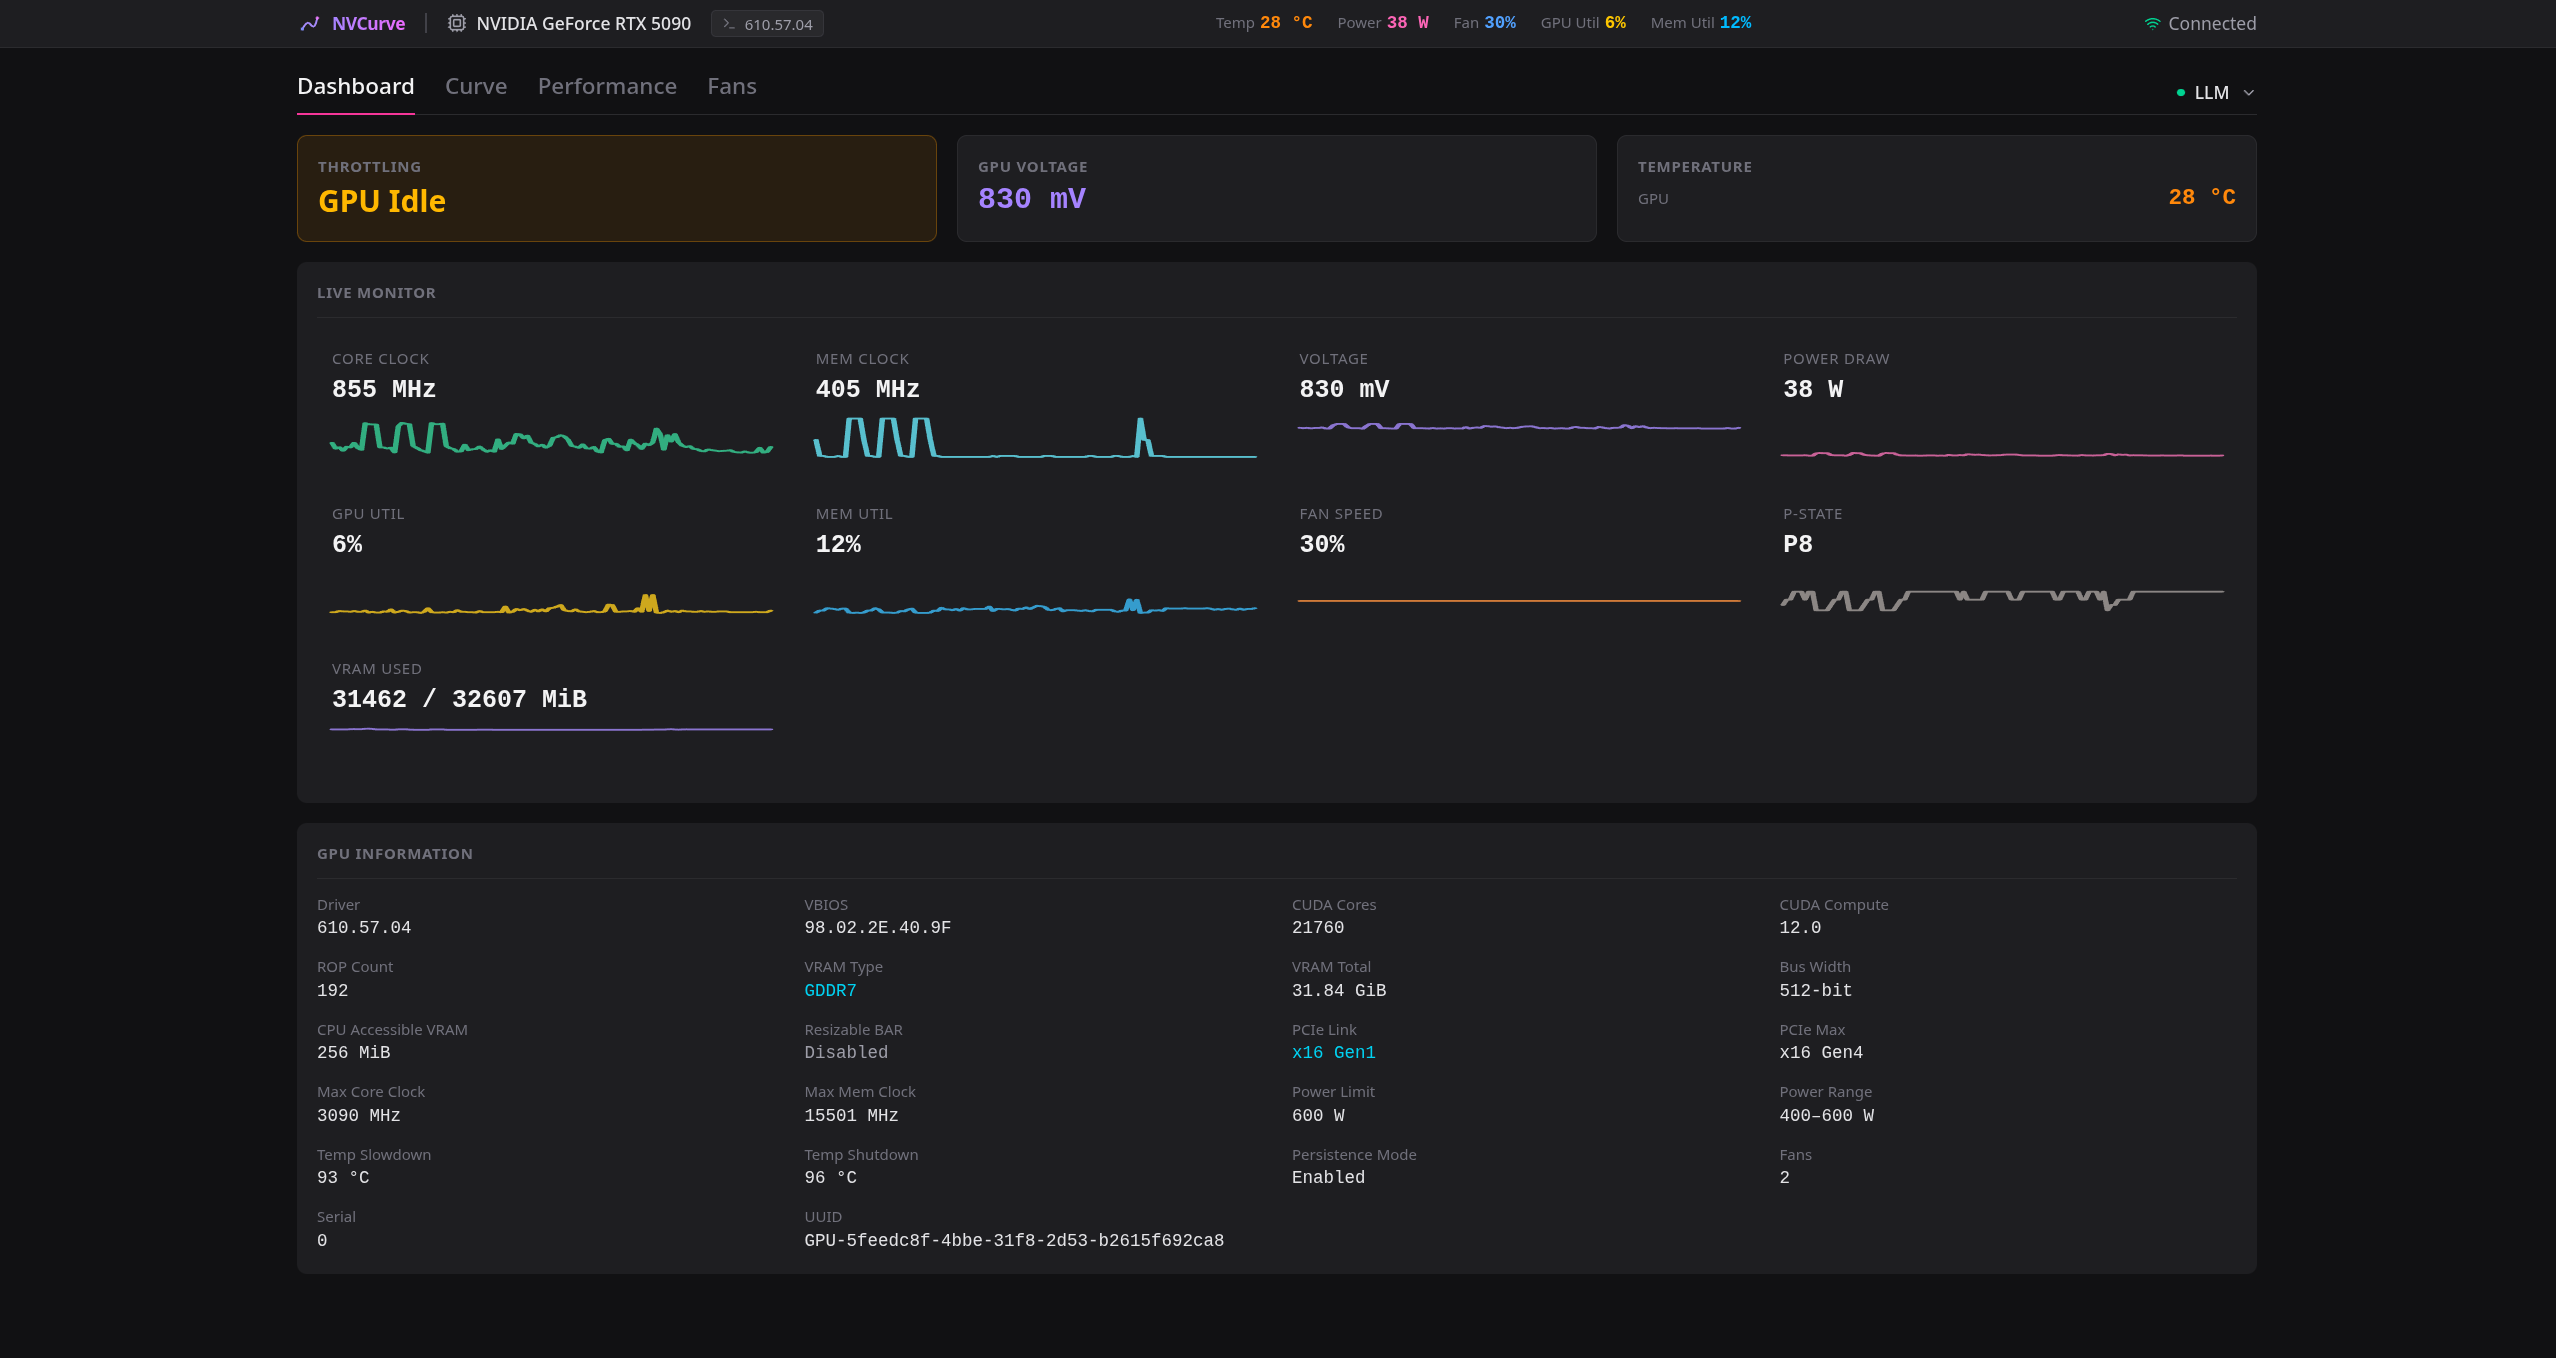
Task: Click the GPU Voltage 830 mV card value
Action: (x=1032, y=199)
